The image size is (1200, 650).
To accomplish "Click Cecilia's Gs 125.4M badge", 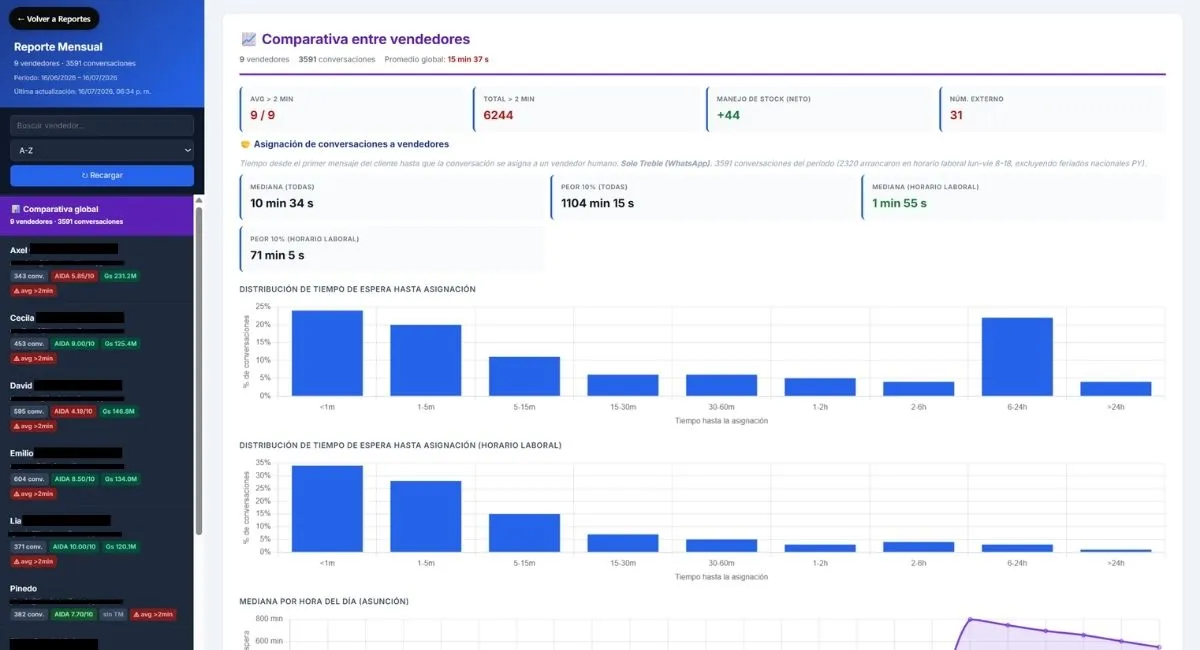I will [120, 343].
